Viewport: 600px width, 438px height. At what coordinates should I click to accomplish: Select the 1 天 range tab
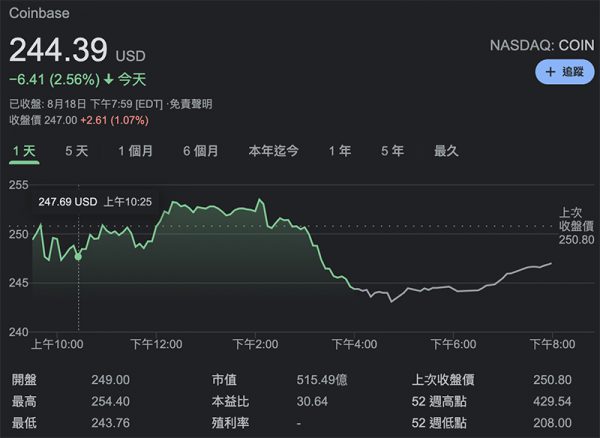click(x=24, y=151)
